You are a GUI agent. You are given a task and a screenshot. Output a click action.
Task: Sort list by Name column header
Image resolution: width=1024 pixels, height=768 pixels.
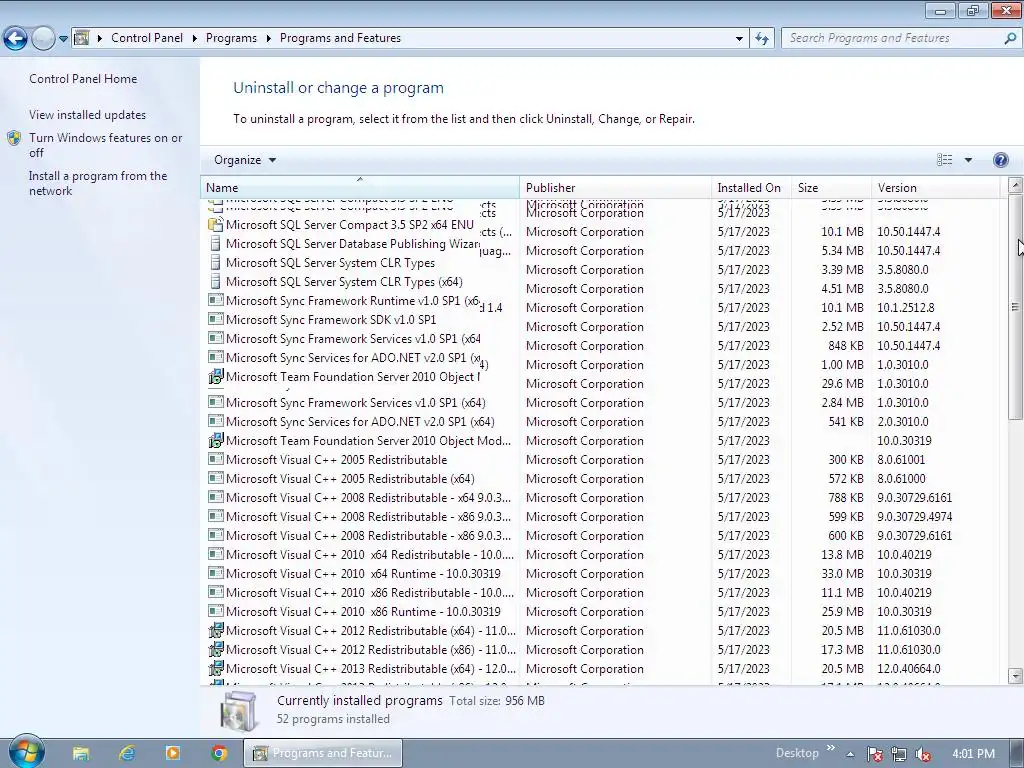click(360, 187)
